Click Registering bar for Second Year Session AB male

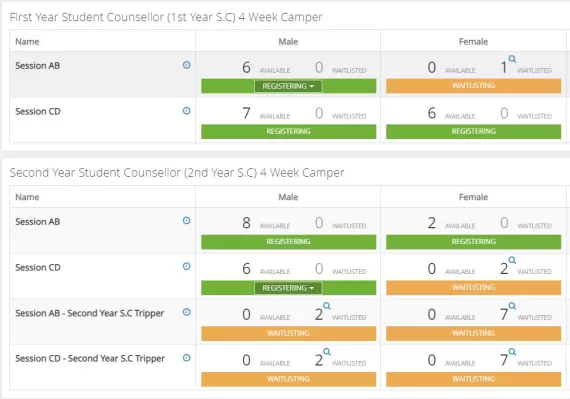tap(289, 242)
